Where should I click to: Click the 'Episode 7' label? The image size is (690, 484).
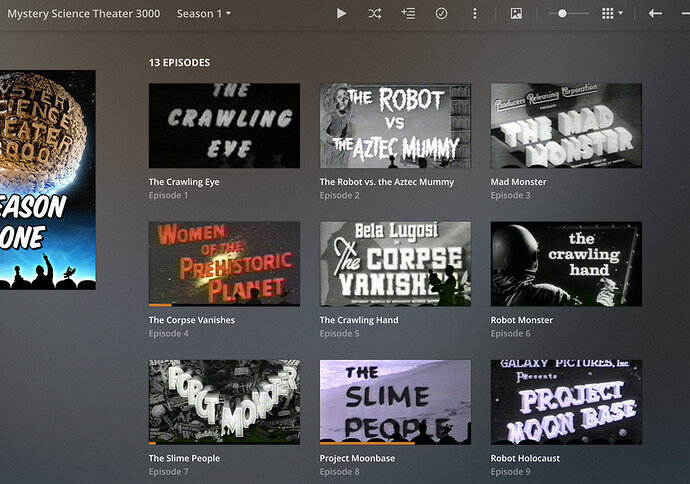click(x=169, y=472)
